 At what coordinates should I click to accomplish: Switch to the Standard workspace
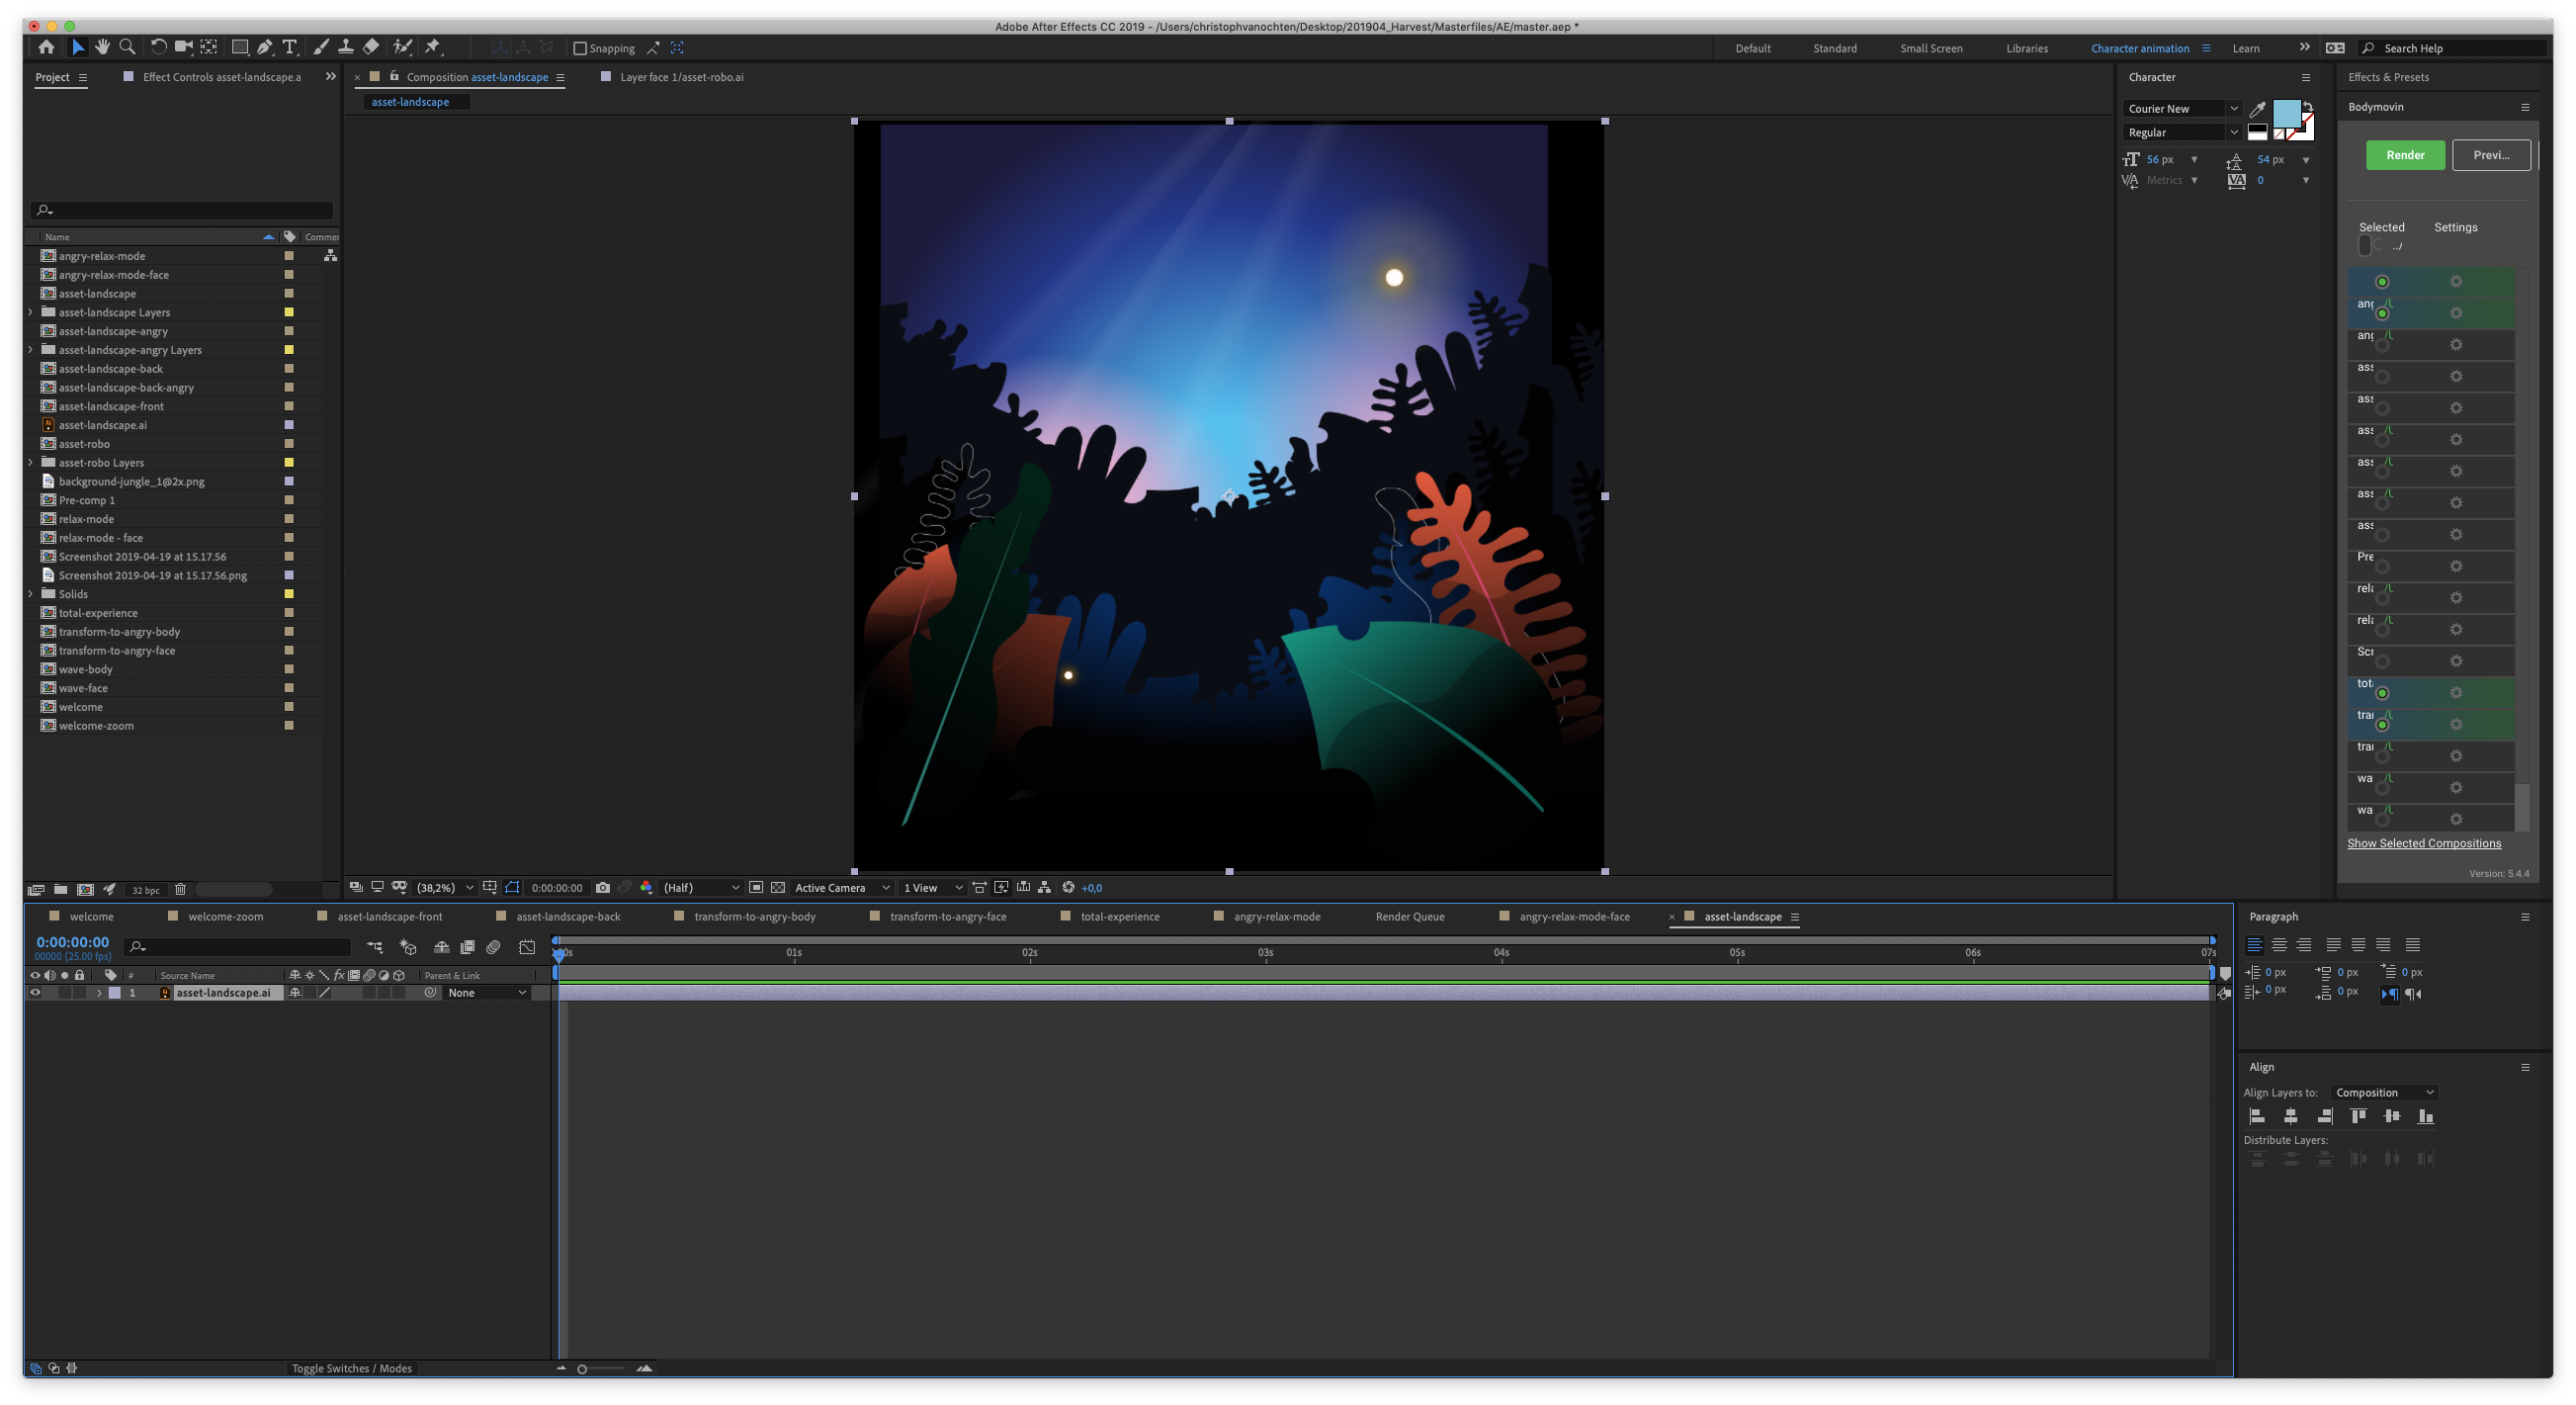pyautogui.click(x=1834, y=48)
